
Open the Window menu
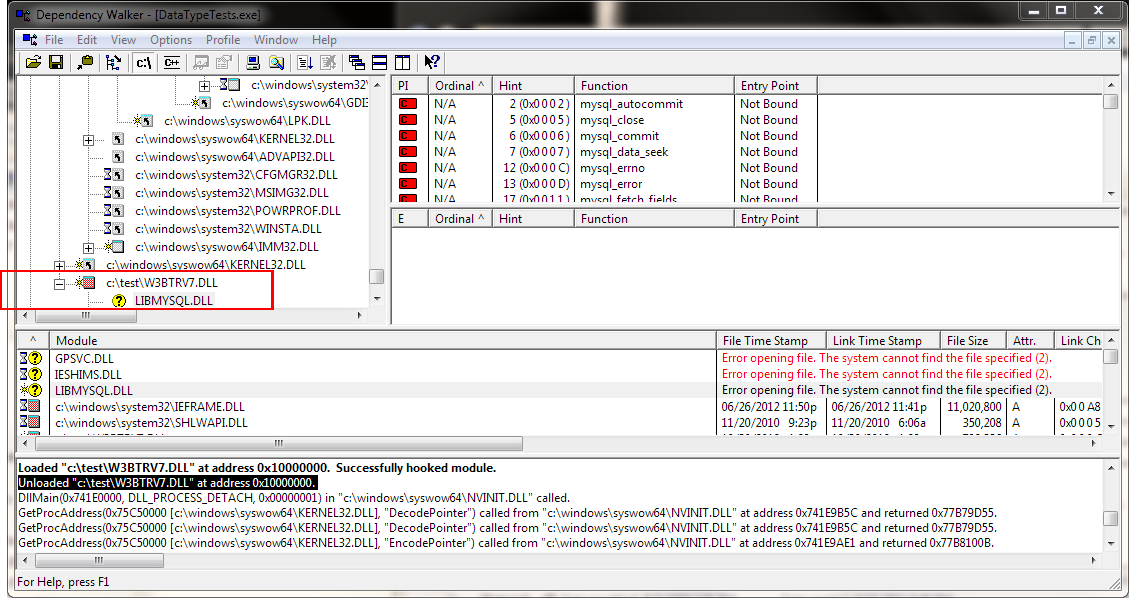point(276,40)
